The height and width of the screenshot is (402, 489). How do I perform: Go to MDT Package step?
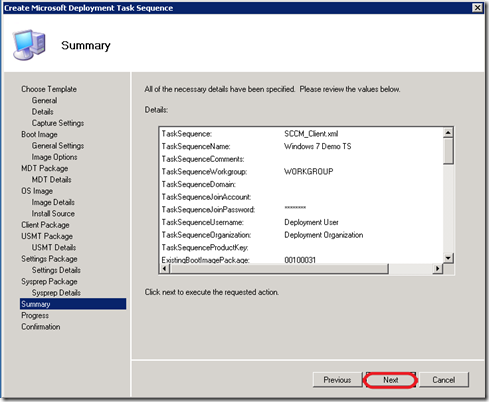point(45,168)
